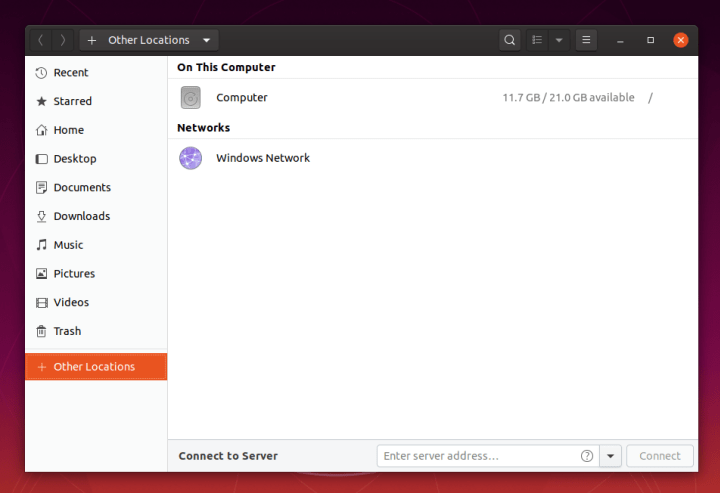Screen dimensions: 720x493
Task: Open view options dropdown arrow
Action: coord(559,40)
